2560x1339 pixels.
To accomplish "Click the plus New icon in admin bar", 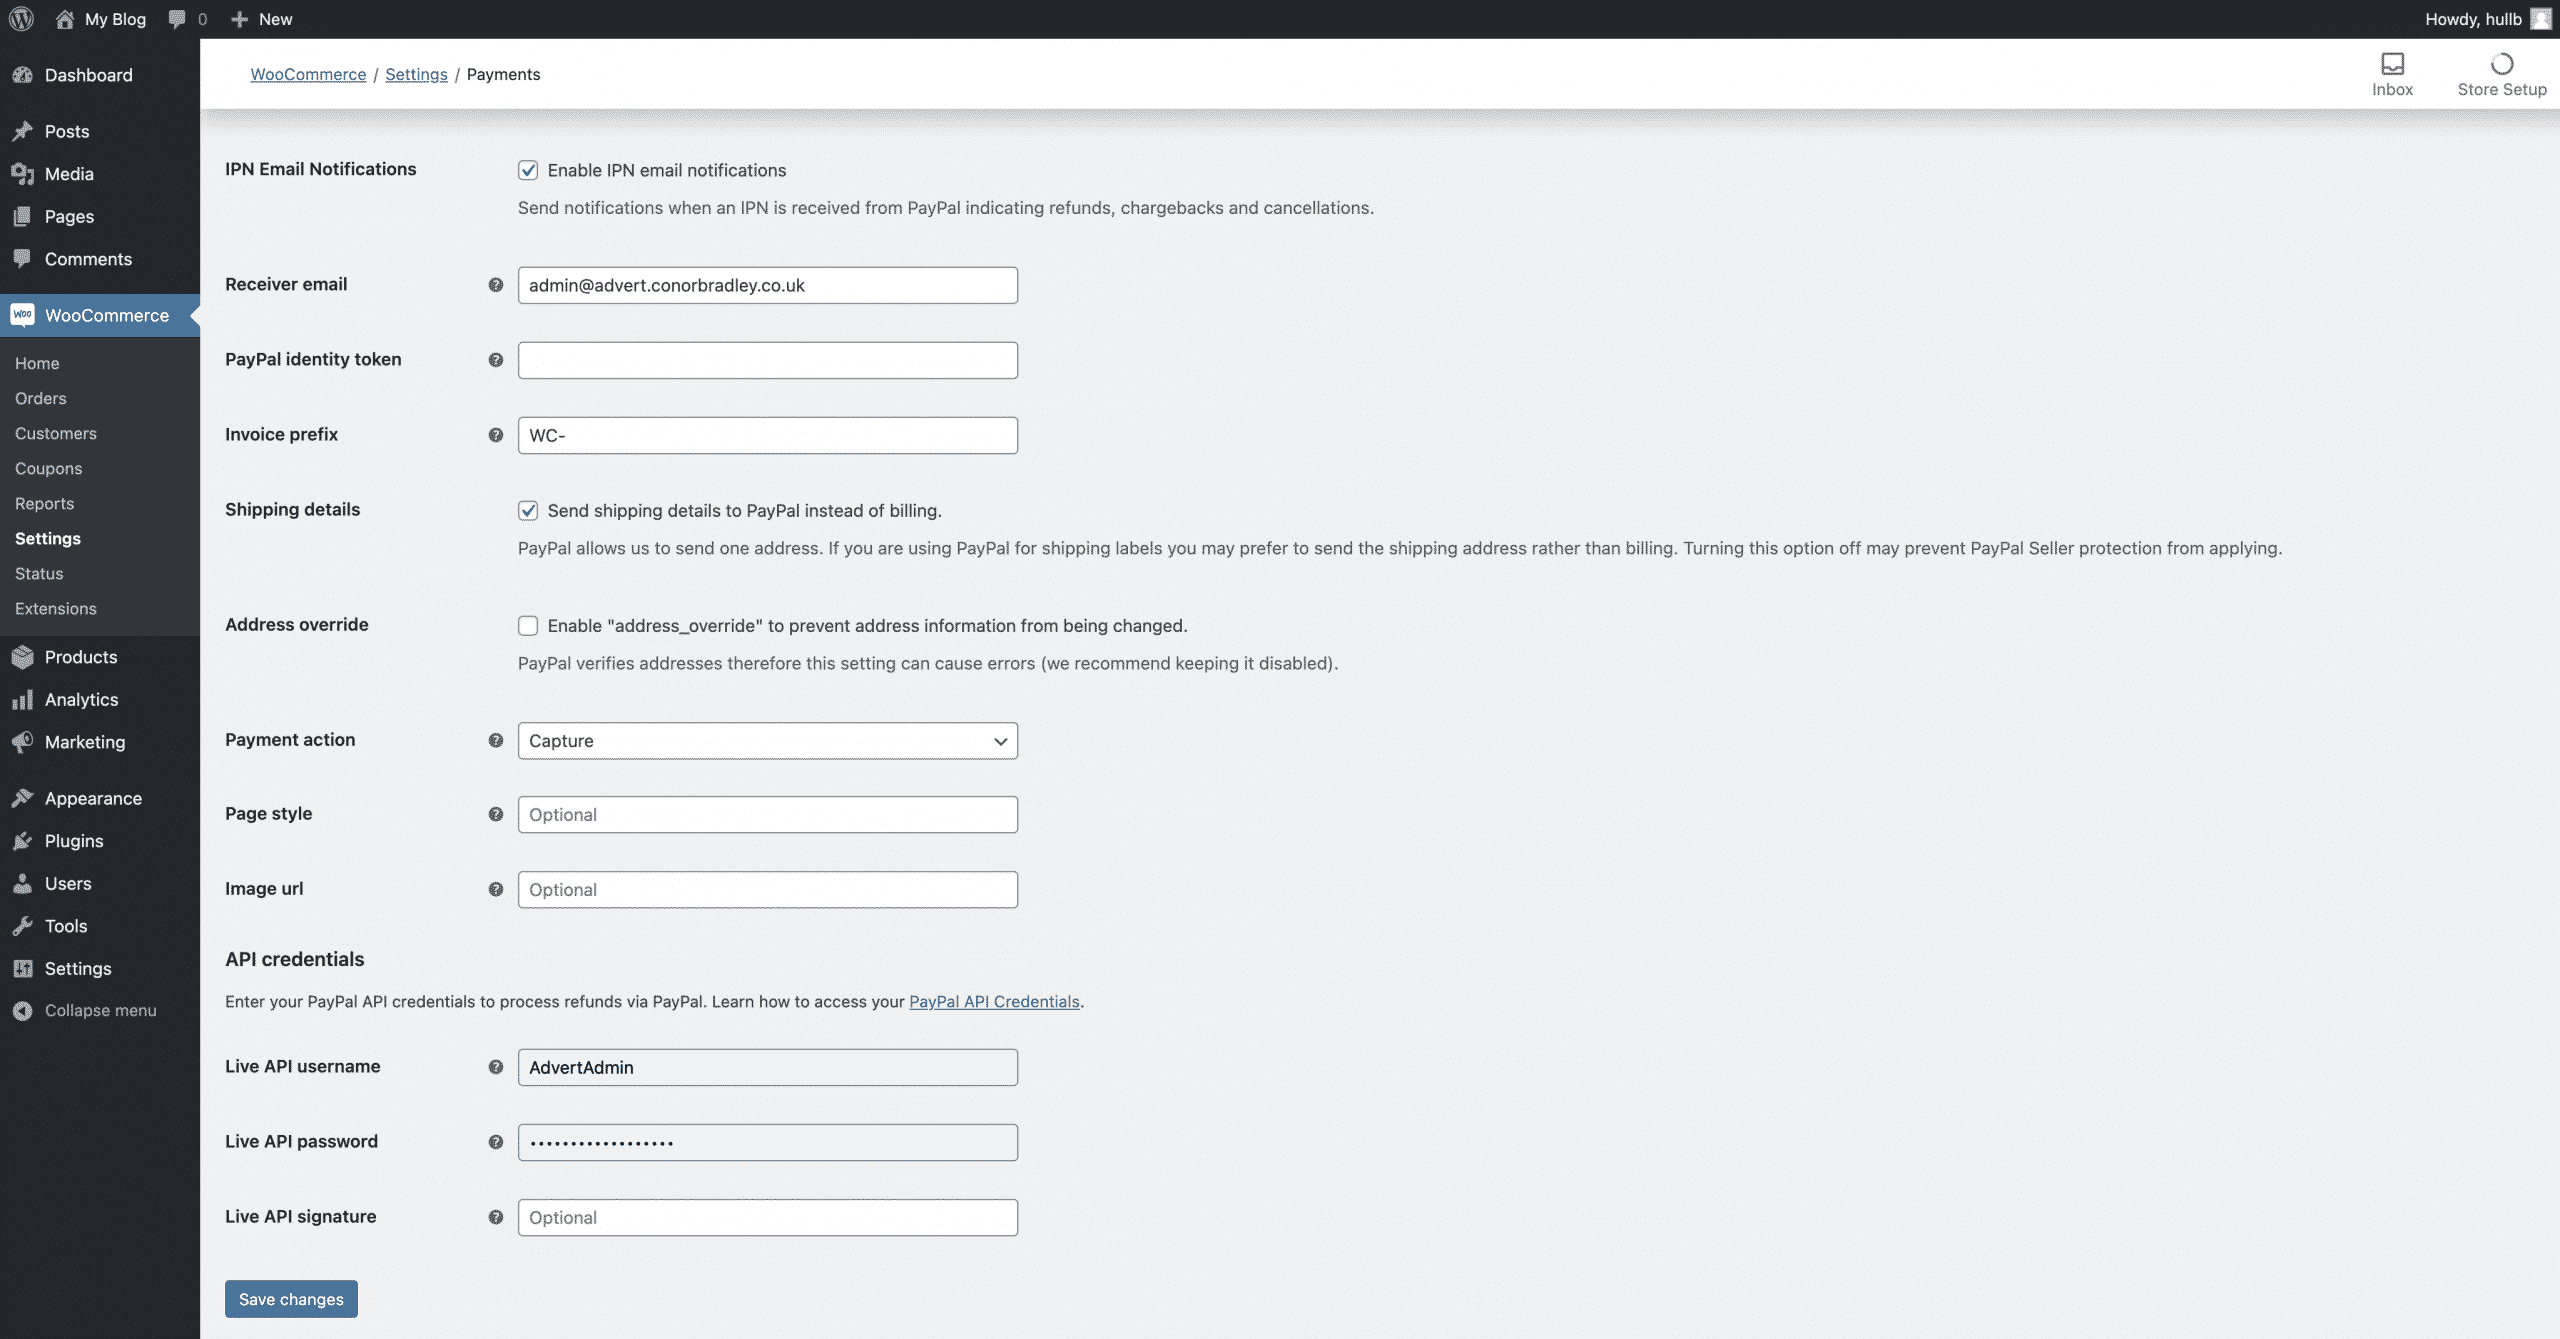I will (x=239, y=19).
